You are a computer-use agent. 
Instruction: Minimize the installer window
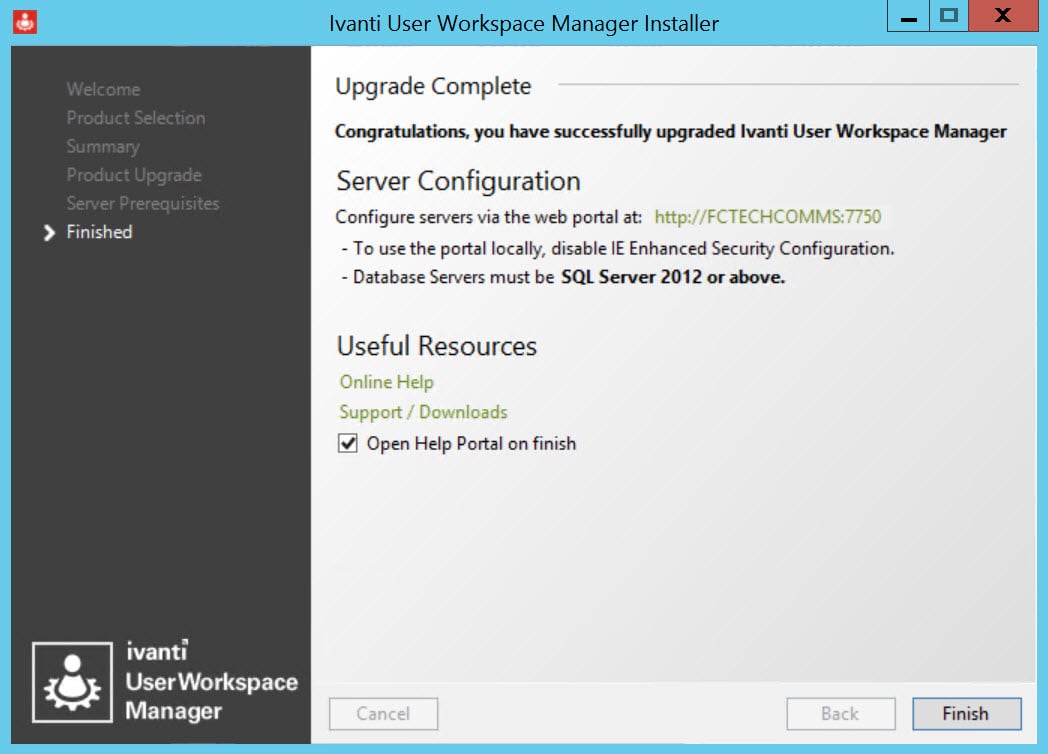tap(909, 18)
